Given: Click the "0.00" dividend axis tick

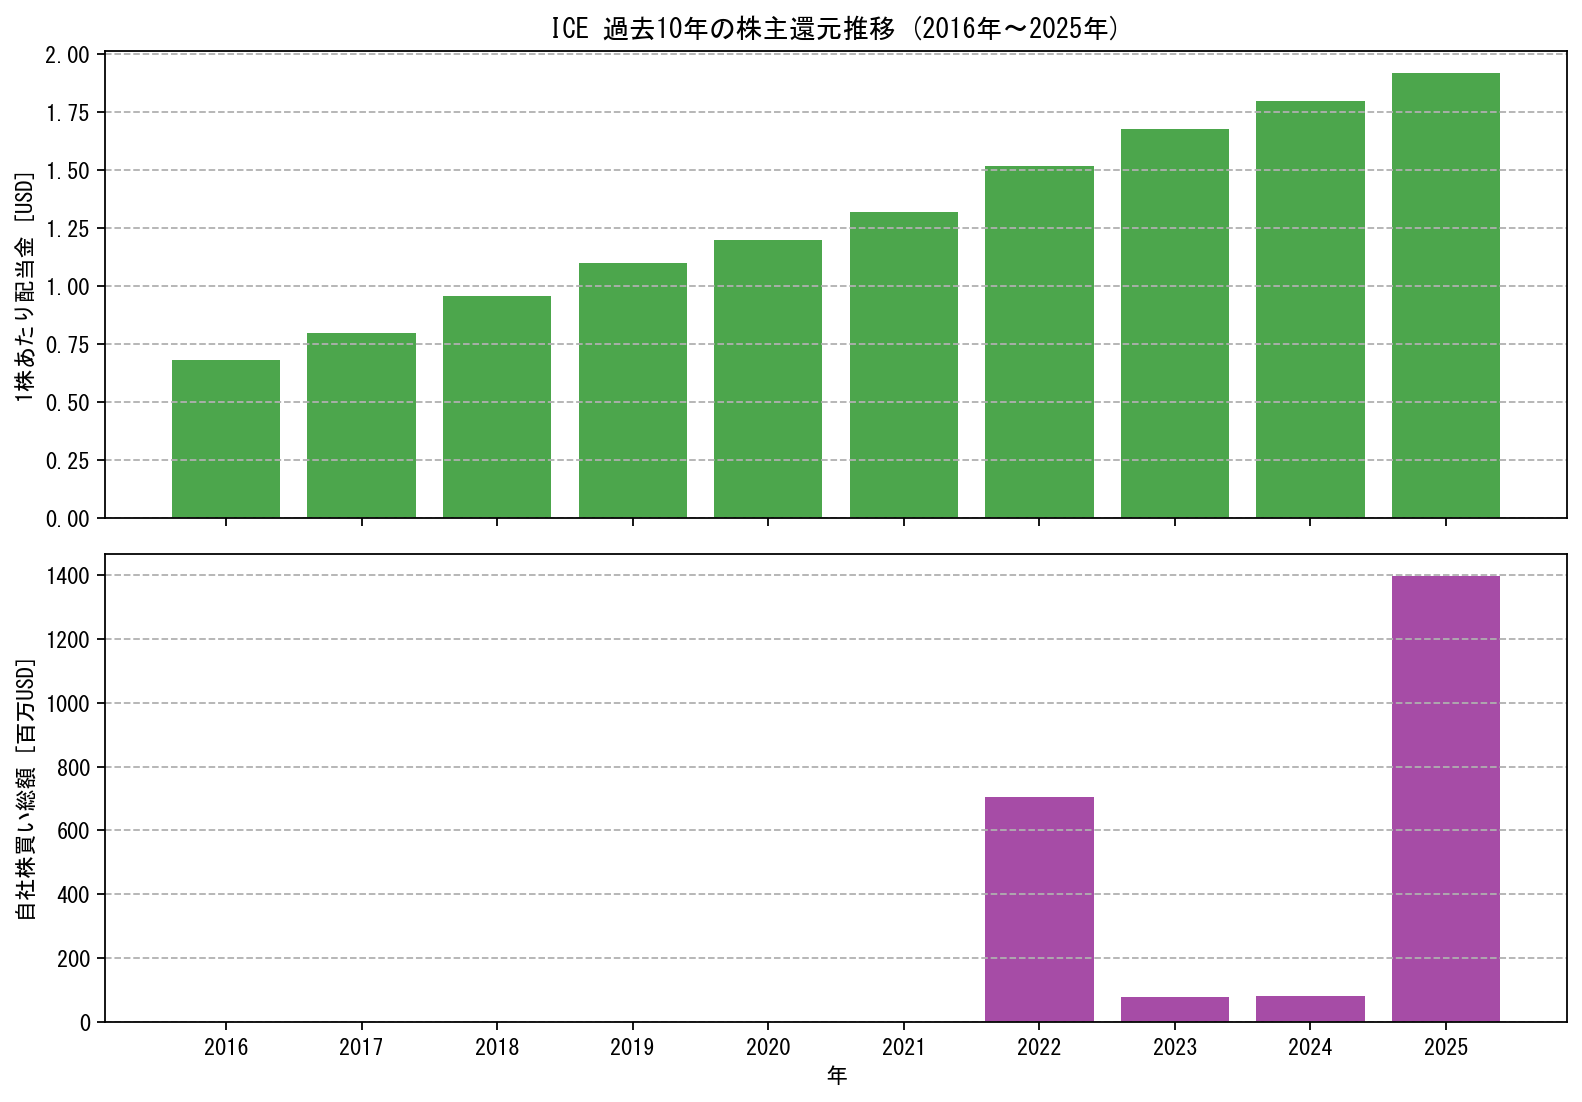Looking at the screenshot, I should click(68, 519).
